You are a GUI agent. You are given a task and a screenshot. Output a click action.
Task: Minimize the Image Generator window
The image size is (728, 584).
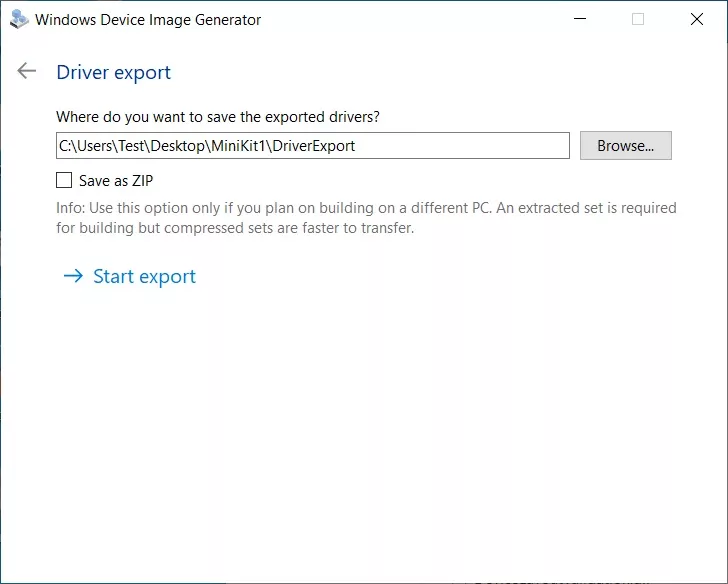pyautogui.click(x=580, y=19)
